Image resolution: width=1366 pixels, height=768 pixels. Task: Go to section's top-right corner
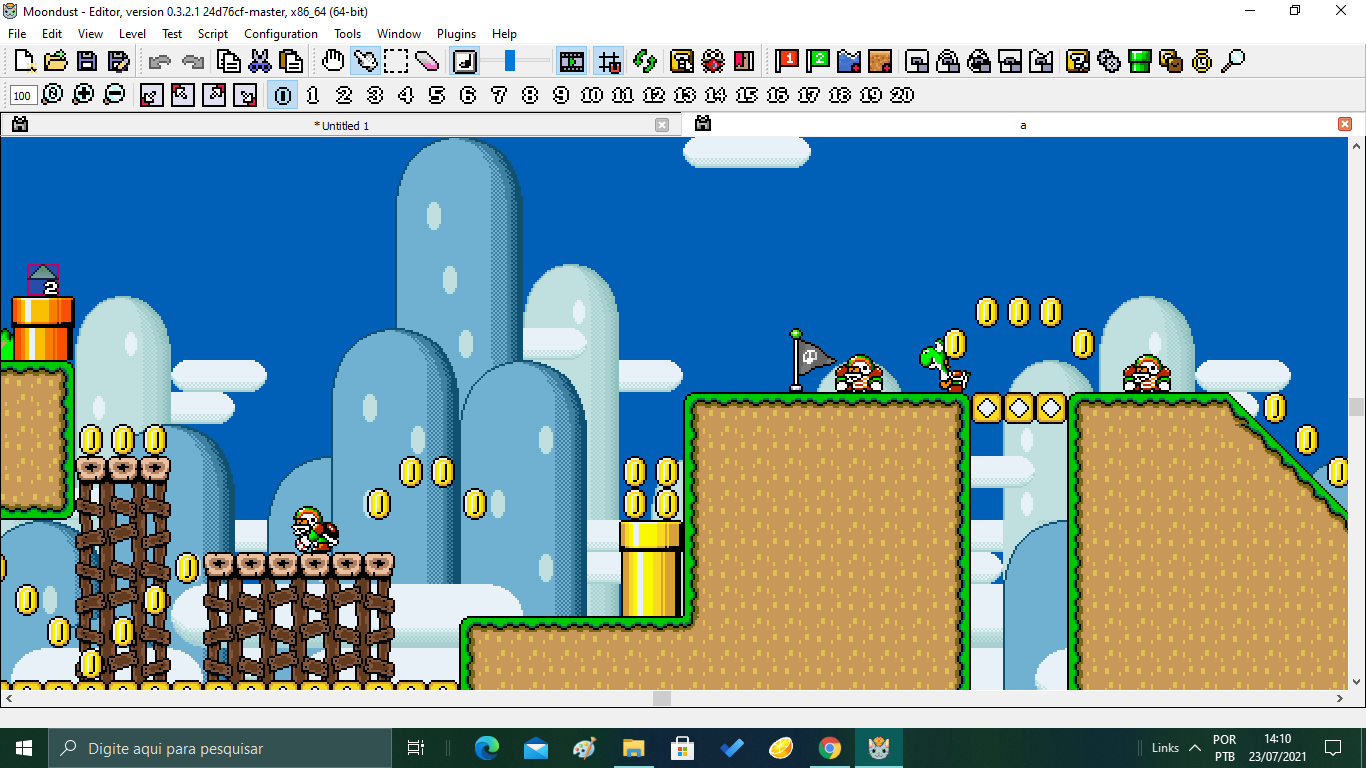click(x=214, y=95)
